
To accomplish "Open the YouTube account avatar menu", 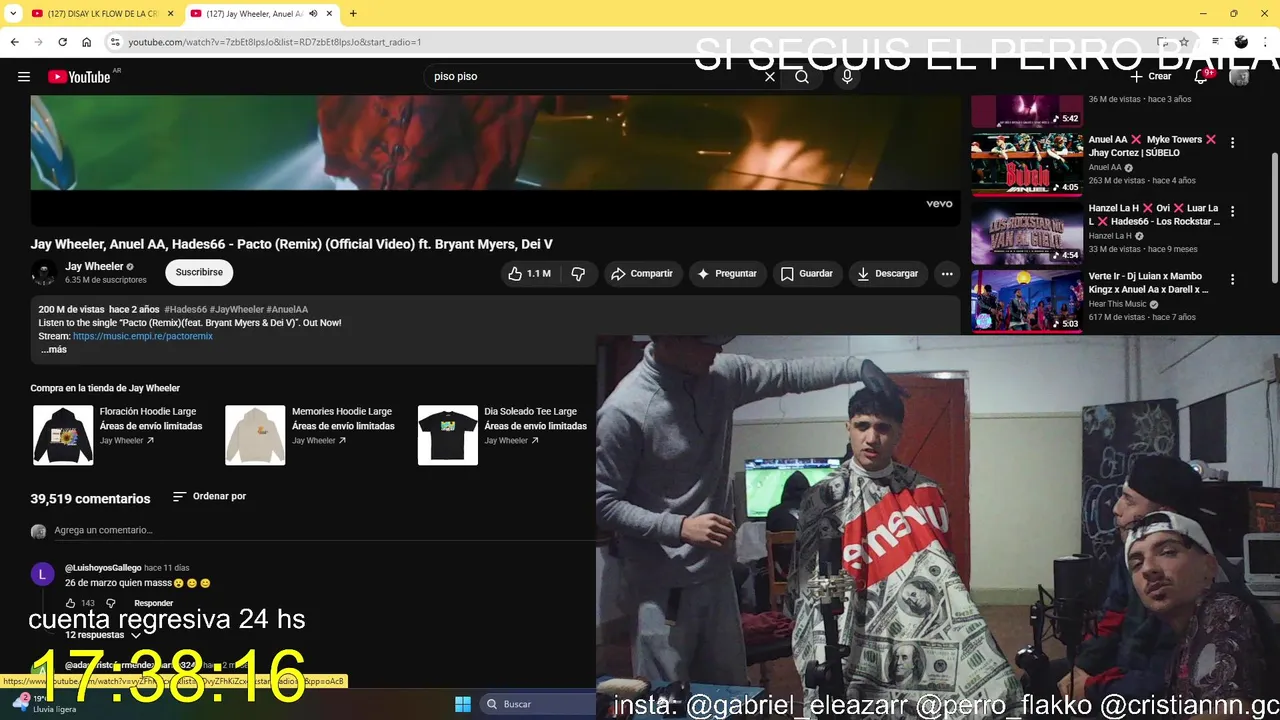I will tap(1240, 77).
